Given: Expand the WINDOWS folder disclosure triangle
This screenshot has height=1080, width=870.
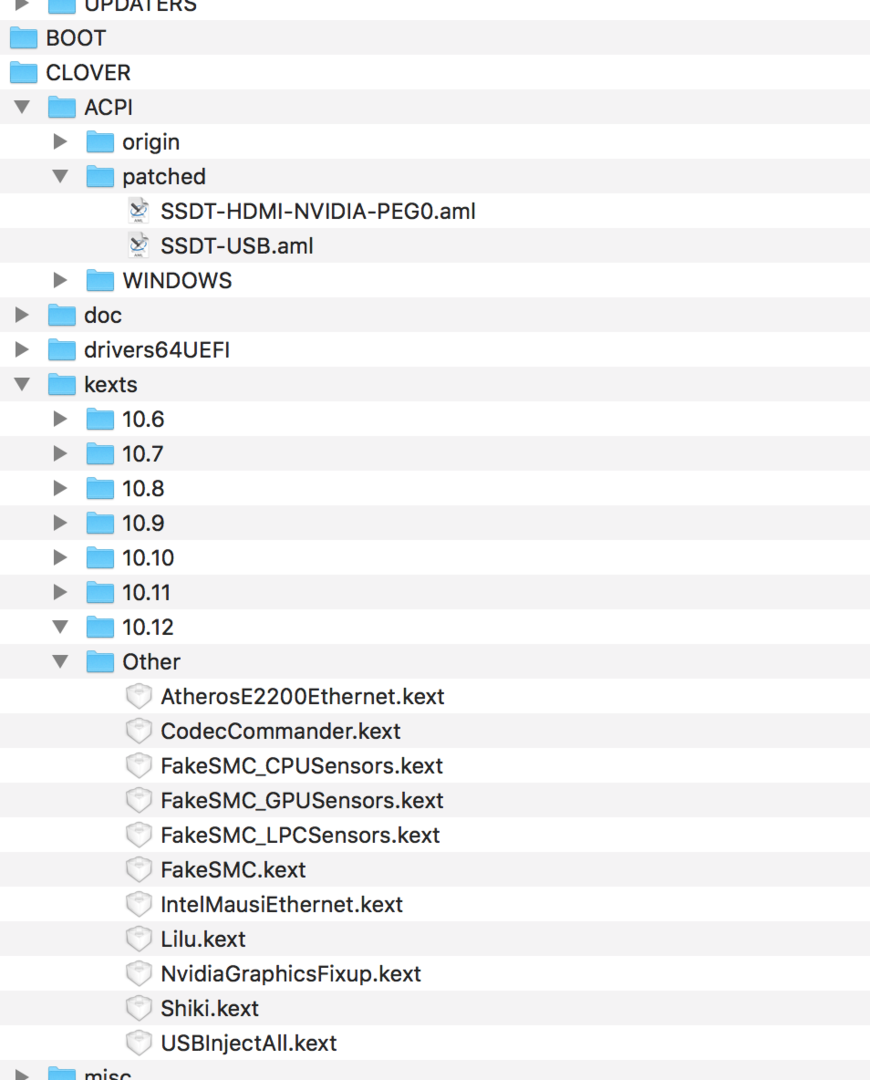Looking at the screenshot, I should [61, 280].
